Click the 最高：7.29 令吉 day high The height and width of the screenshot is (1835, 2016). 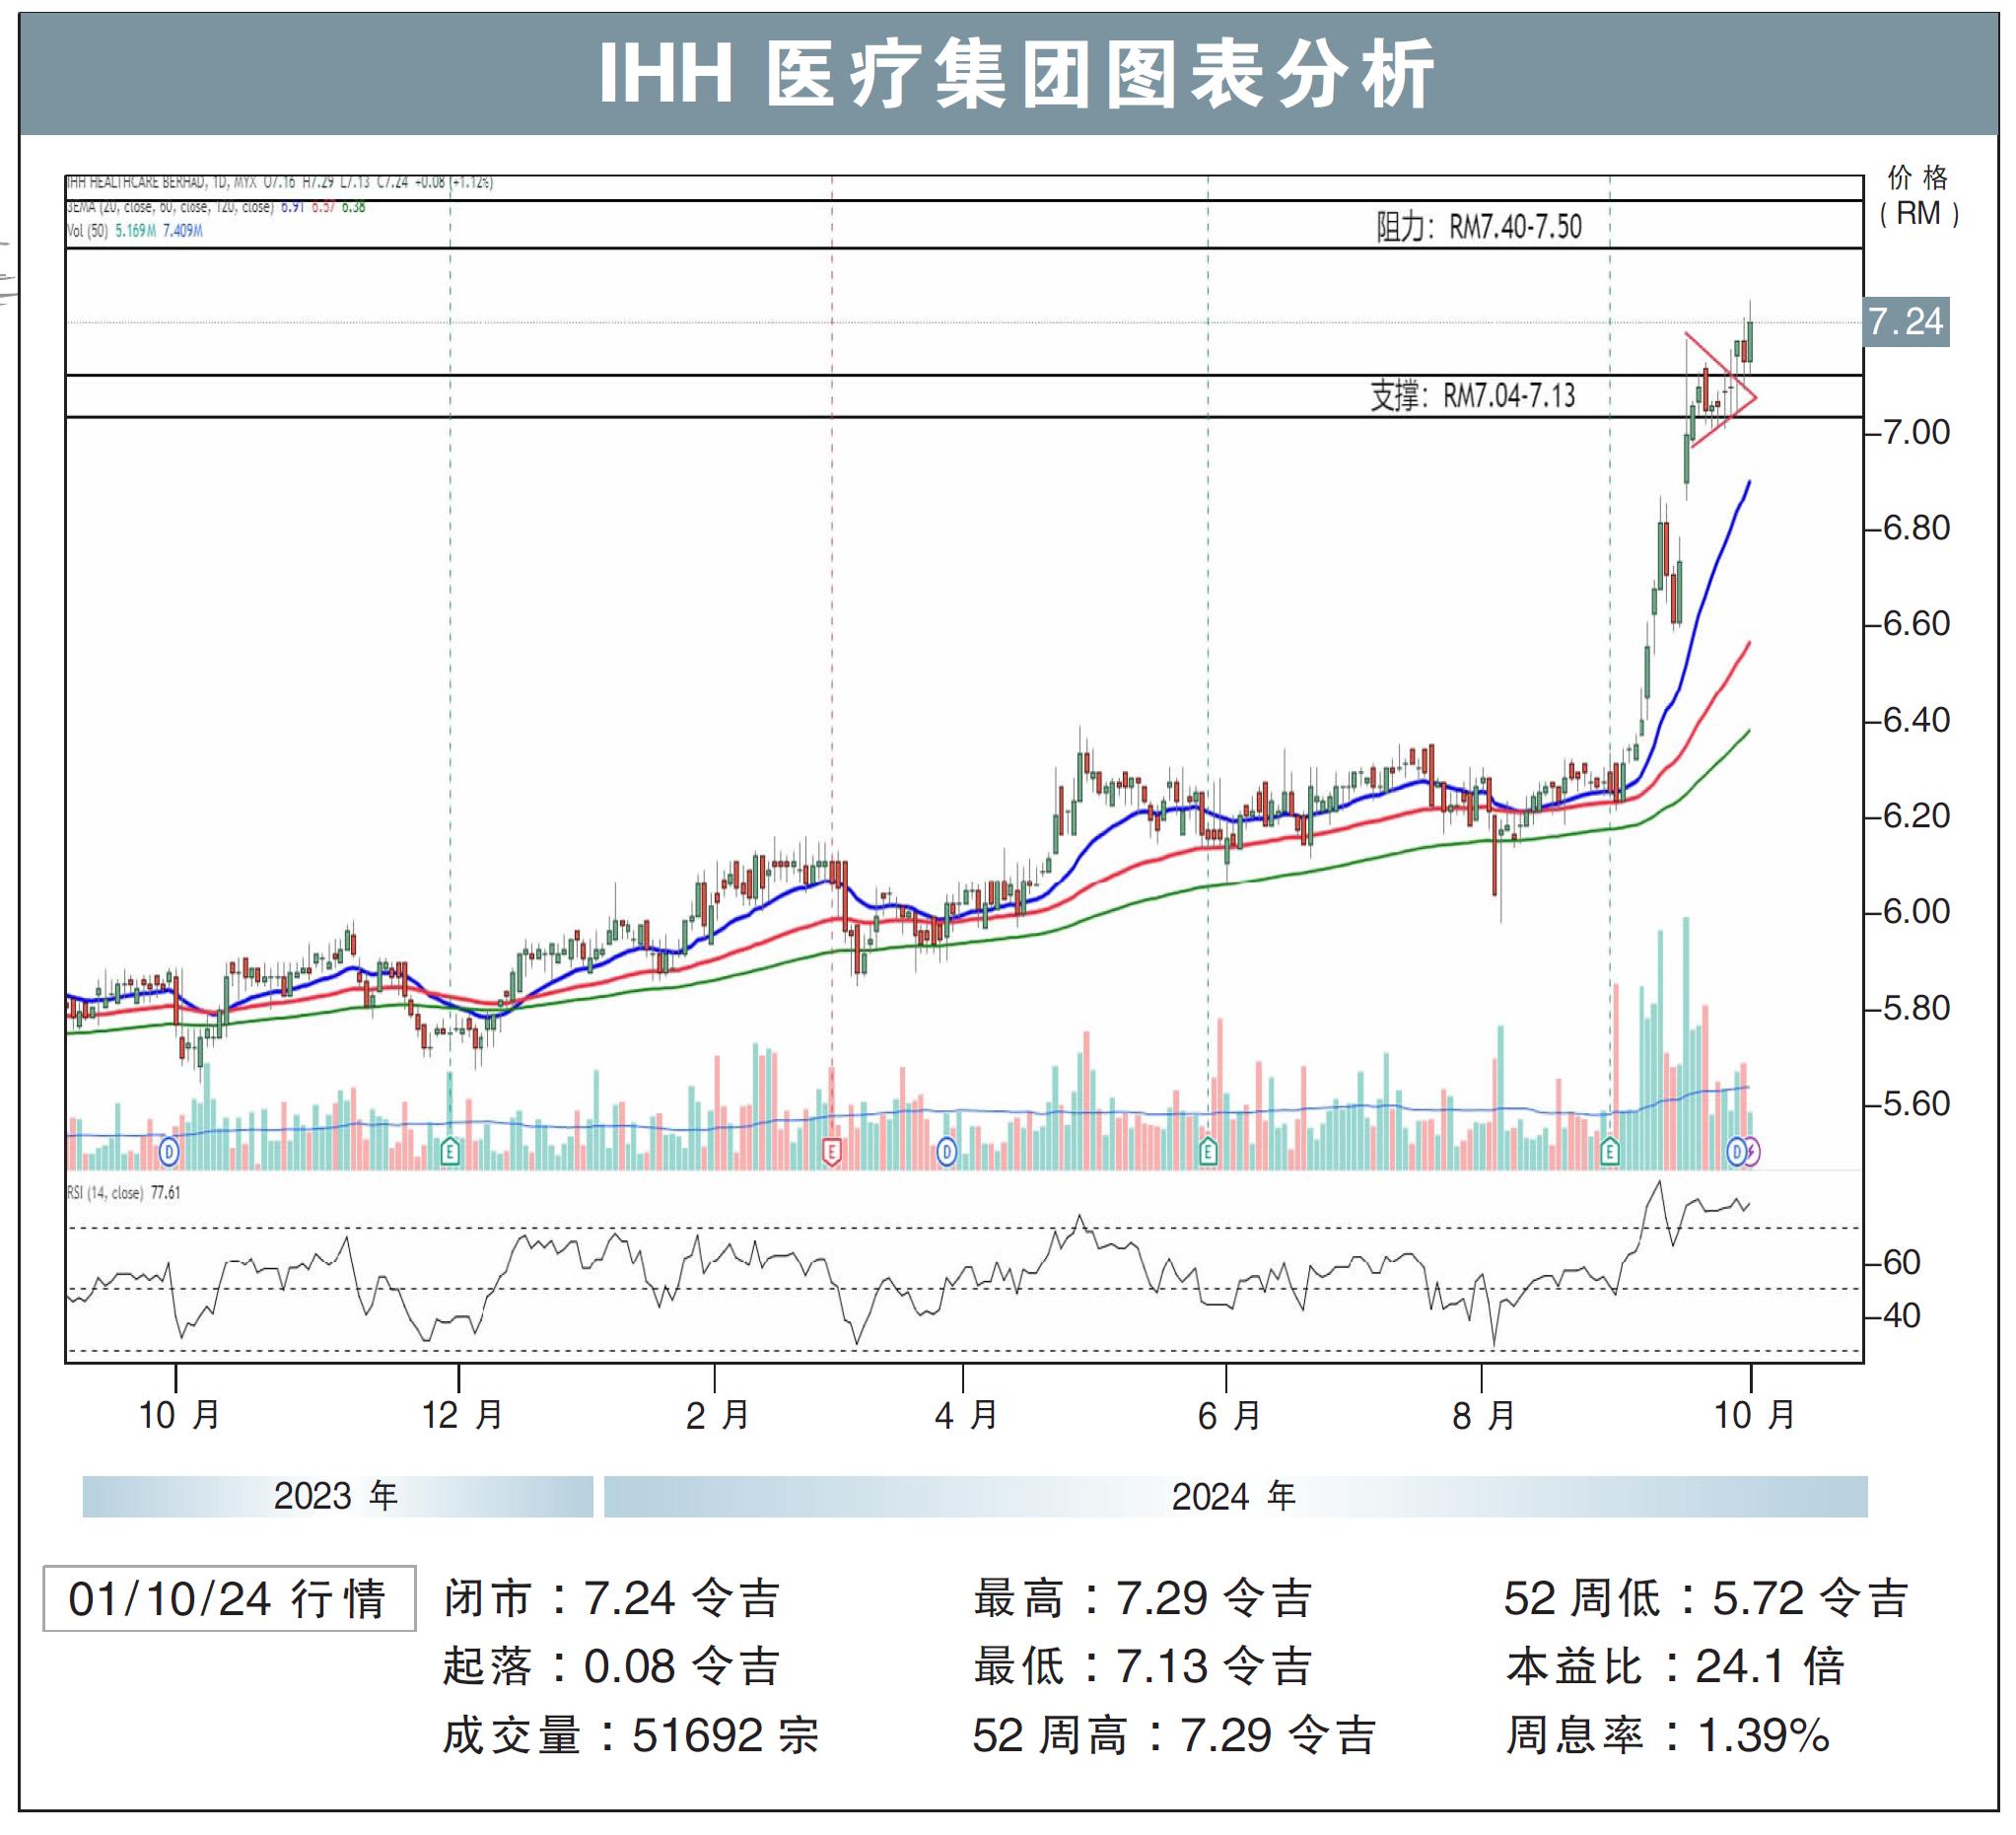tap(1143, 1598)
